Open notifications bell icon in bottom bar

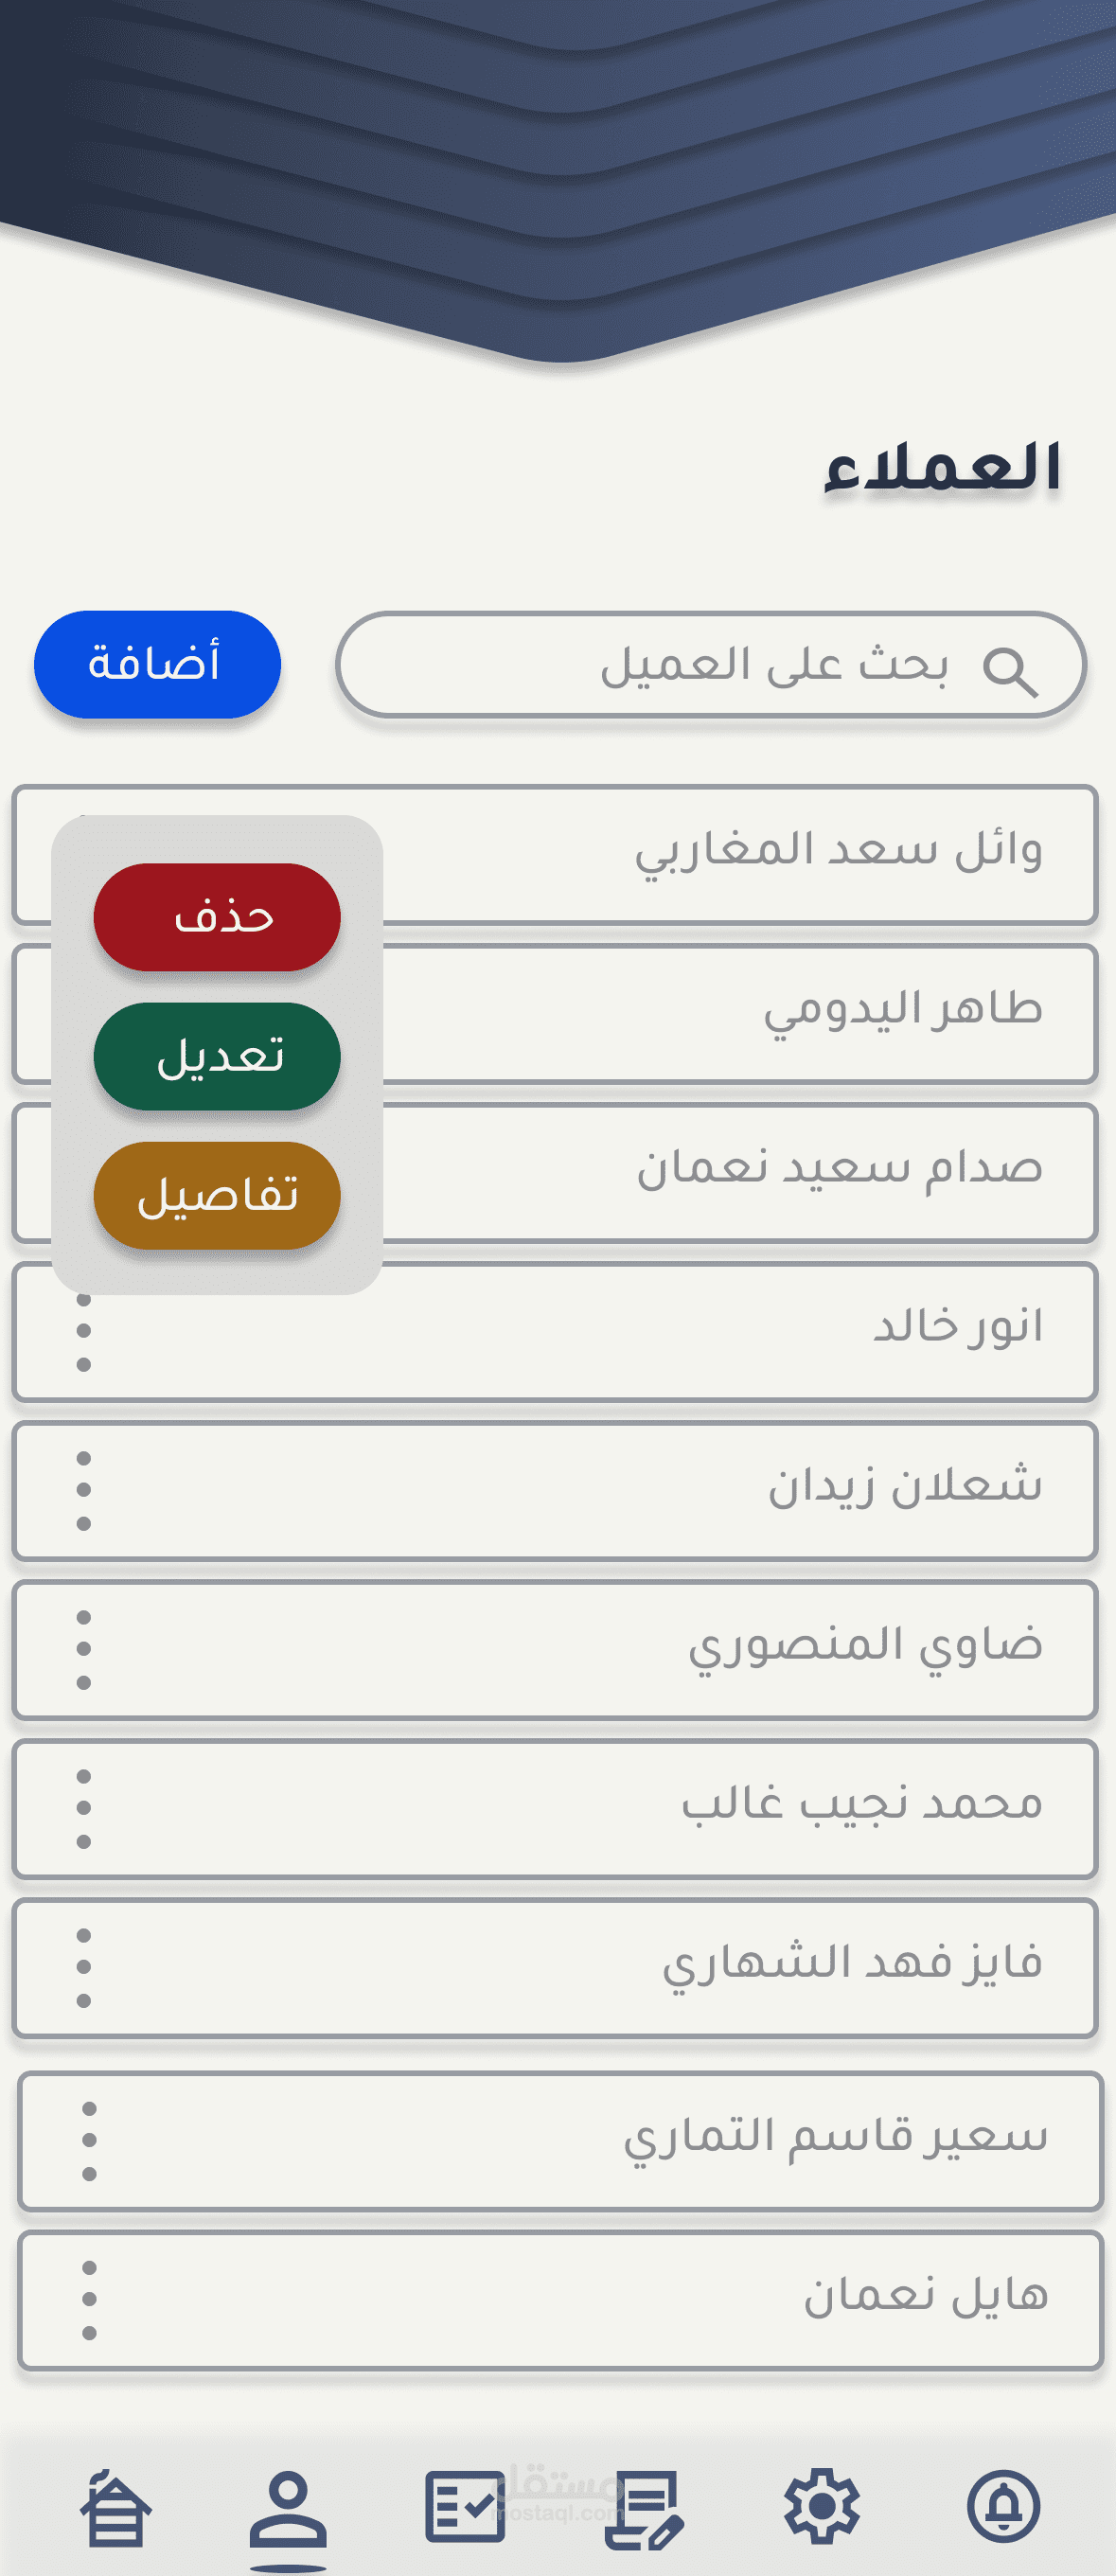[1004, 2506]
